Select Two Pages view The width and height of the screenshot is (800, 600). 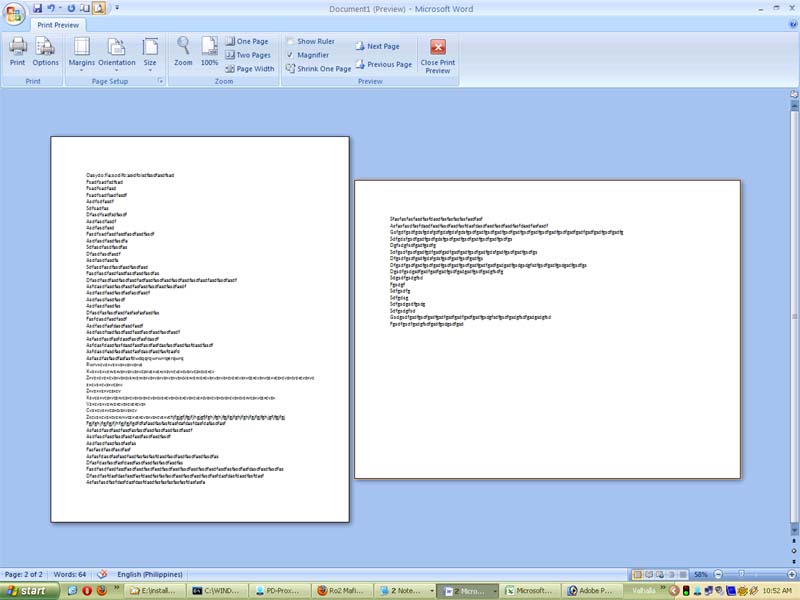pyautogui.click(x=248, y=54)
